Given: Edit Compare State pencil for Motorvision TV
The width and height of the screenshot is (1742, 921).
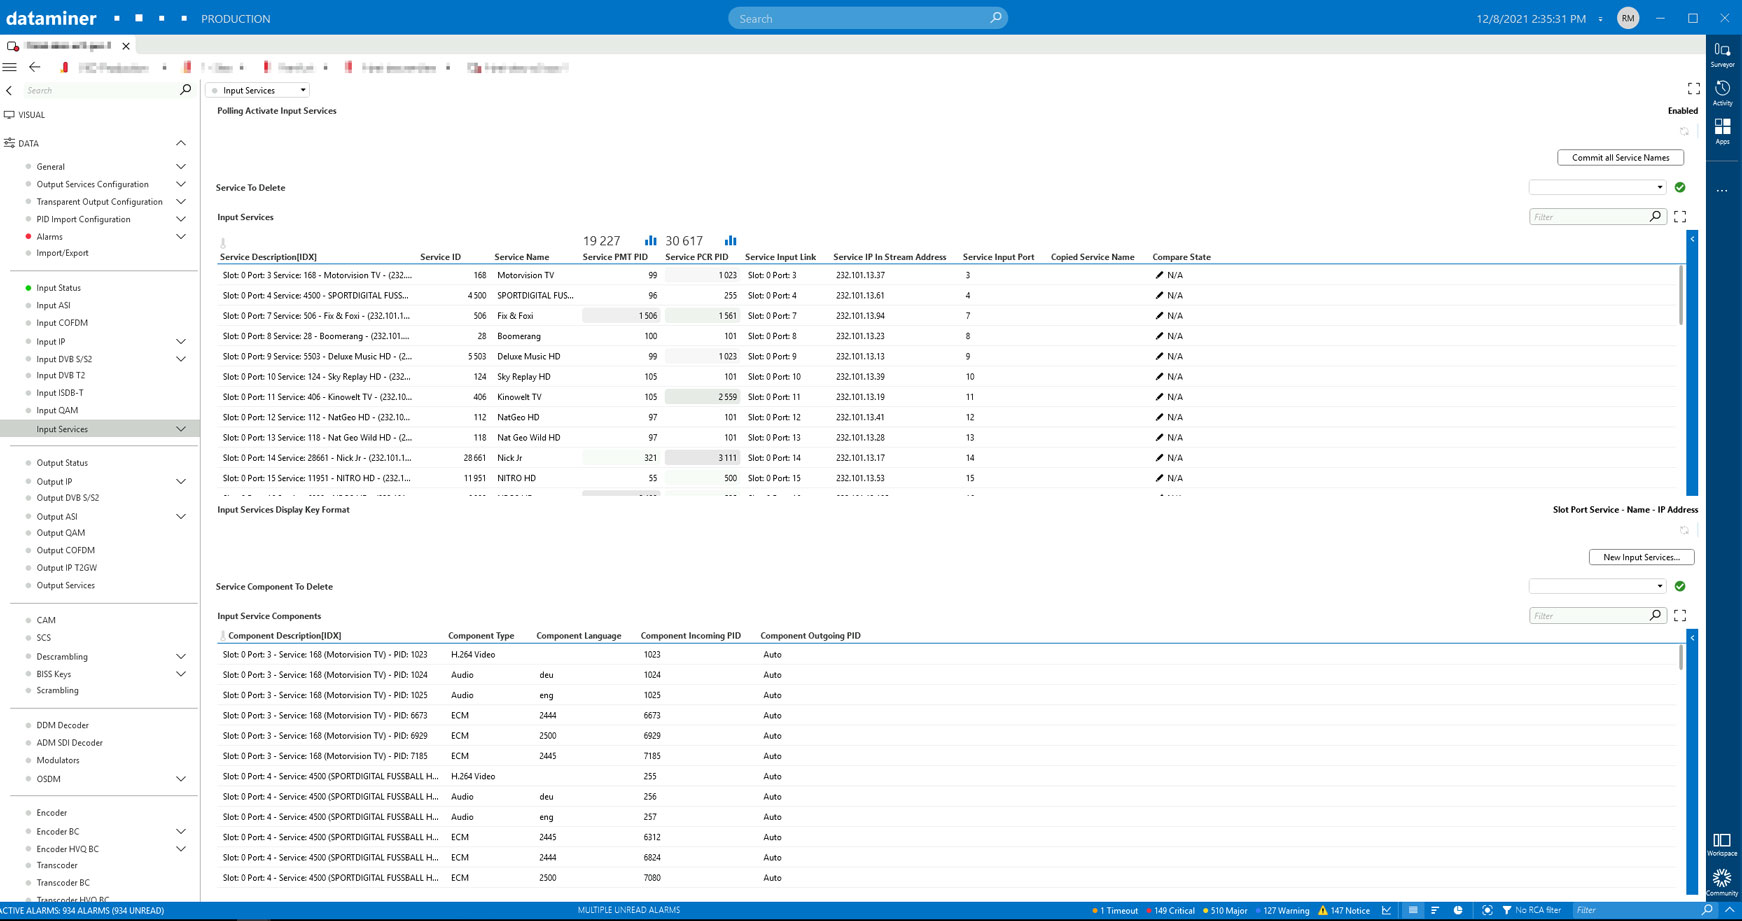Looking at the screenshot, I should [1159, 275].
